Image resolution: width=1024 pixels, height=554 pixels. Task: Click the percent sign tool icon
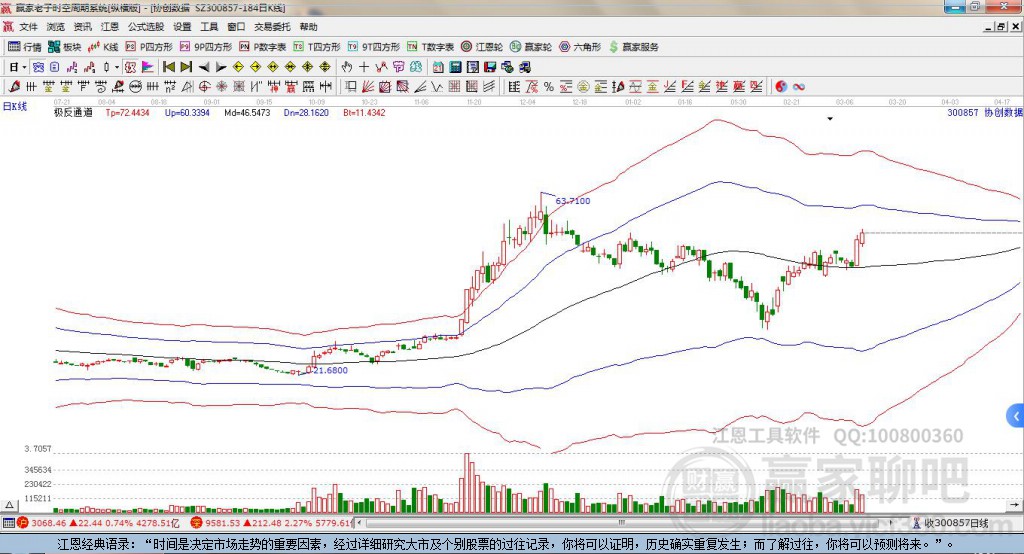coord(549,86)
